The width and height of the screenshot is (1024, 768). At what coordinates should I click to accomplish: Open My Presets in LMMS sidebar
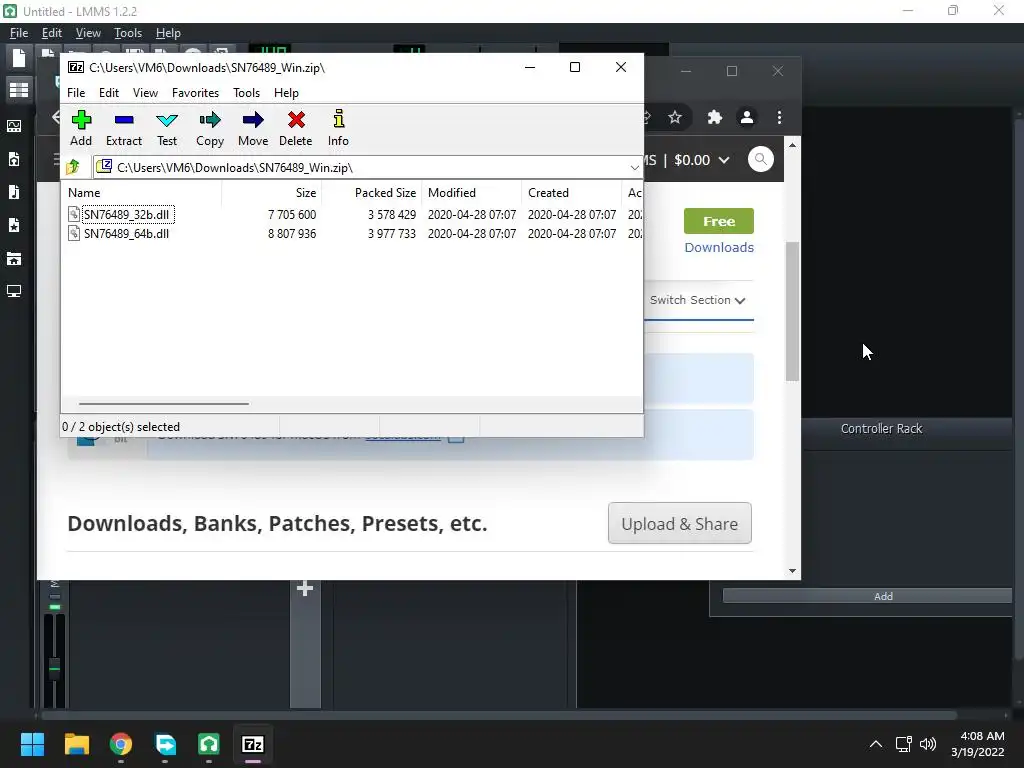14,225
